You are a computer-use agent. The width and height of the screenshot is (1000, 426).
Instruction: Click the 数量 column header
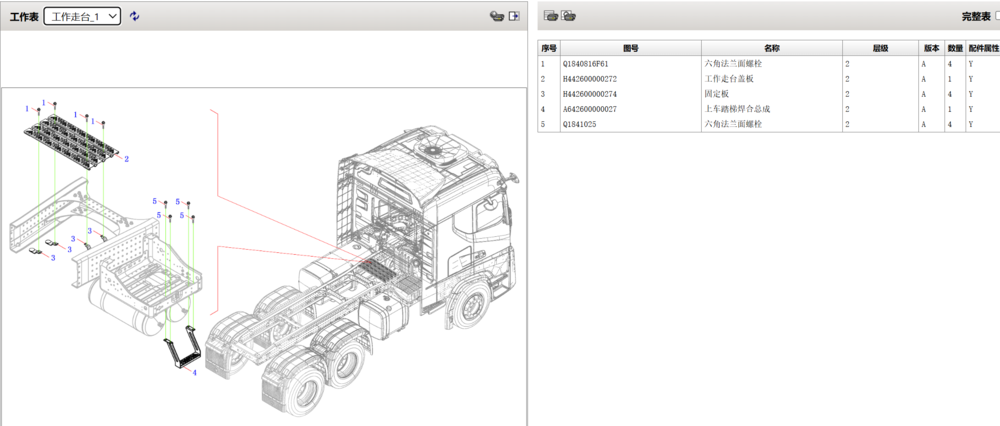click(955, 48)
